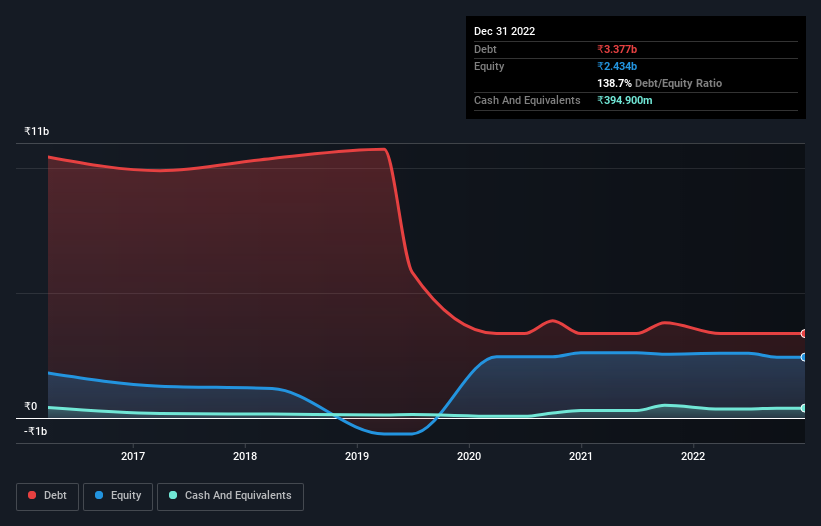Select the 2020 x-axis label

[469, 456]
